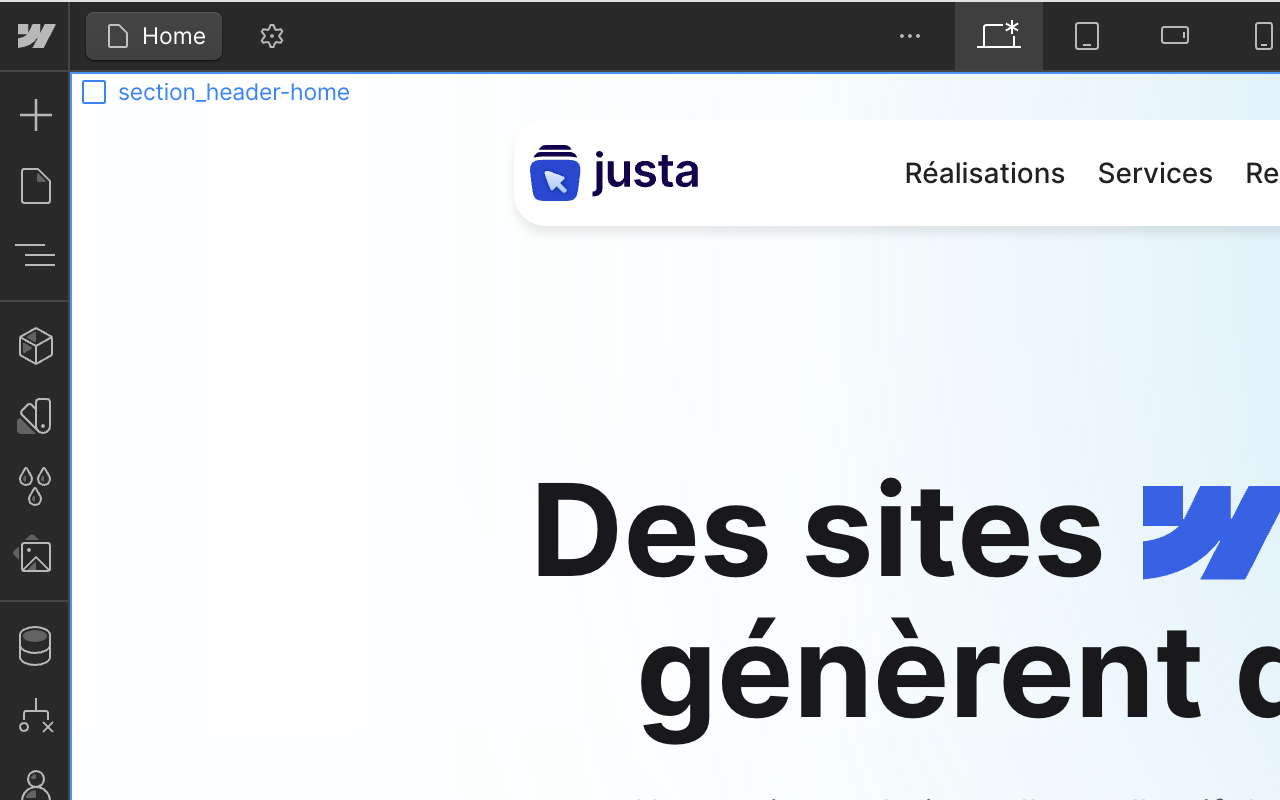Open the Style selectors panel
This screenshot has width=1280, height=800.
[35, 416]
